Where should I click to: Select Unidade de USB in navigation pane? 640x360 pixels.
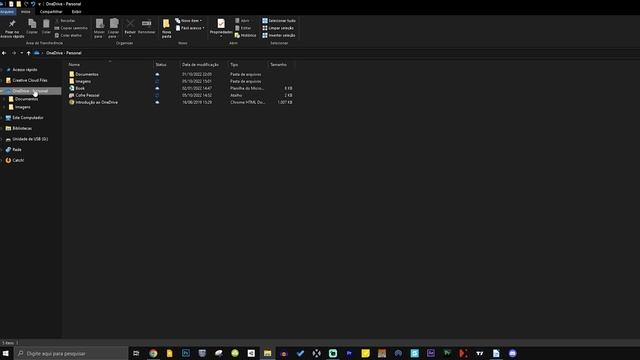click(31, 139)
